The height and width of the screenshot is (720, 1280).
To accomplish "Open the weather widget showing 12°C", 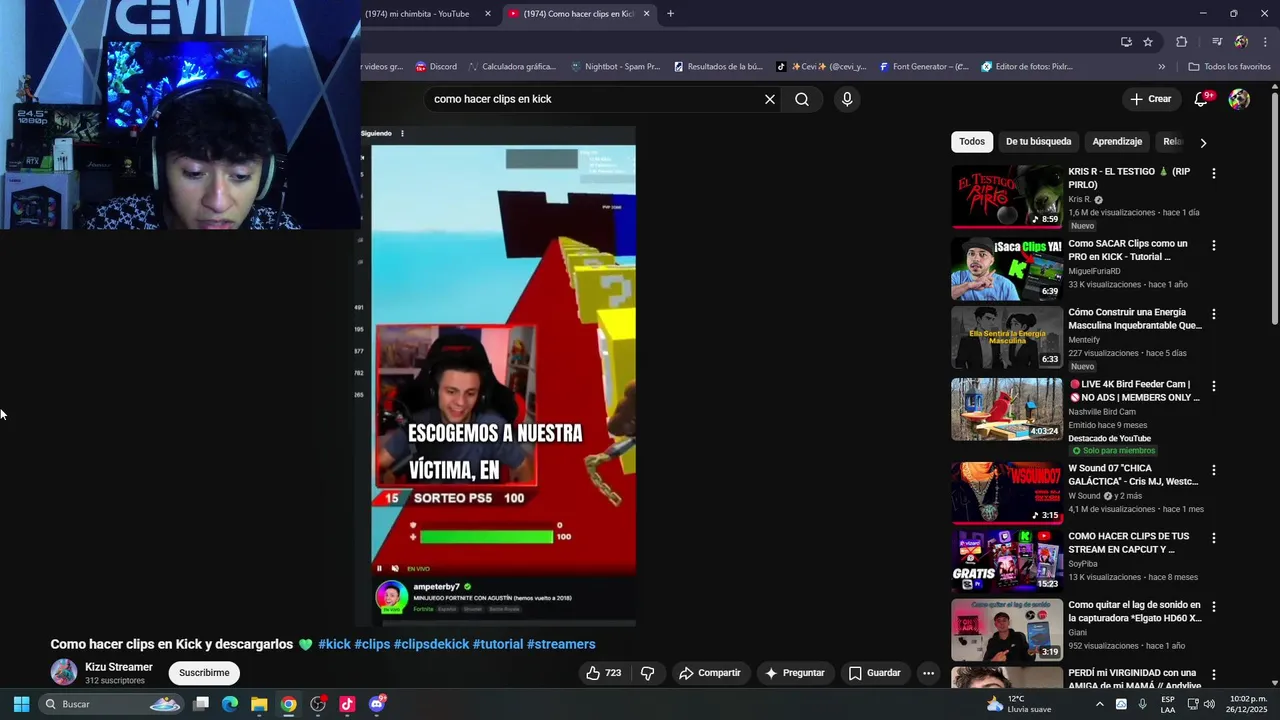I will pyautogui.click(x=1018, y=704).
